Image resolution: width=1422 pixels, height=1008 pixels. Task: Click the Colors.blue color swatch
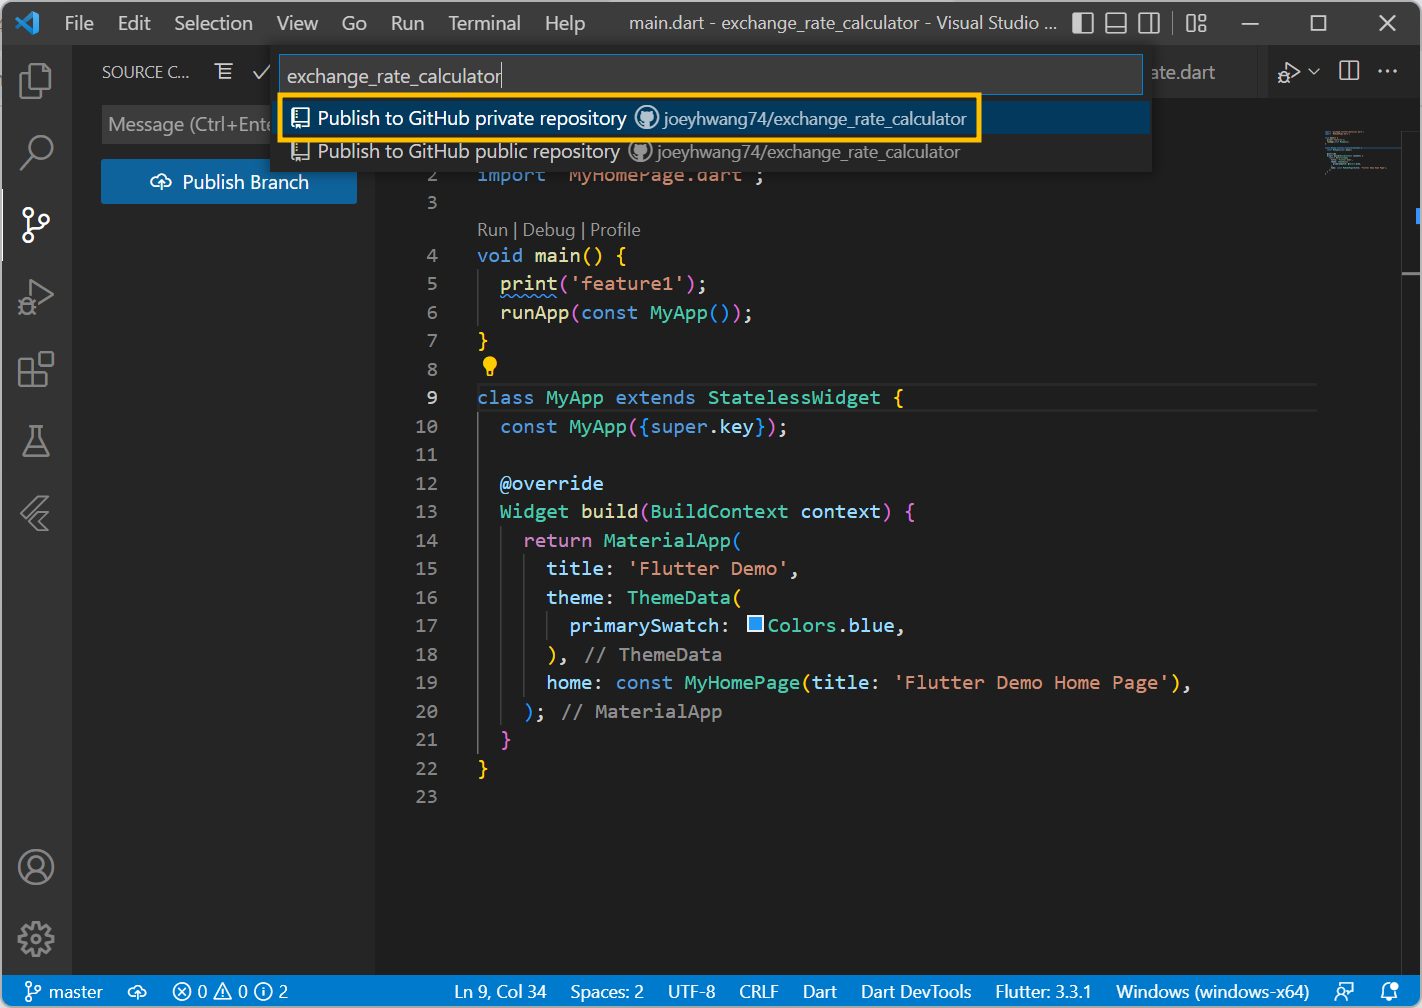pyautogui.click(x=755, y=624)
